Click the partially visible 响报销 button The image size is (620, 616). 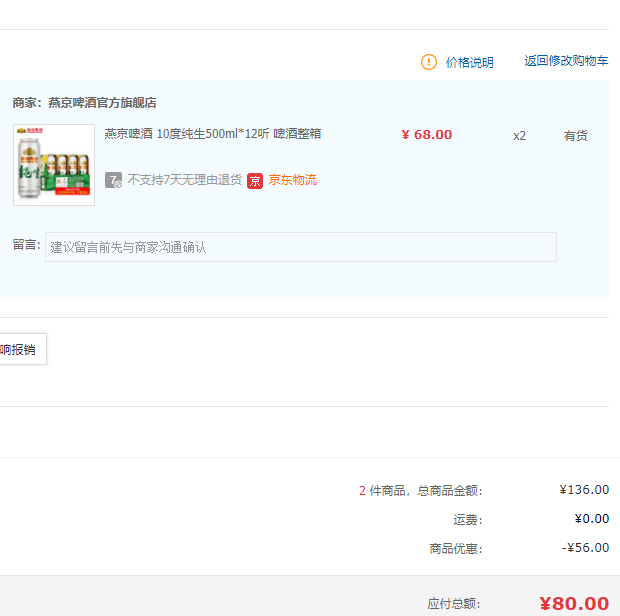(x=23, y=349)
